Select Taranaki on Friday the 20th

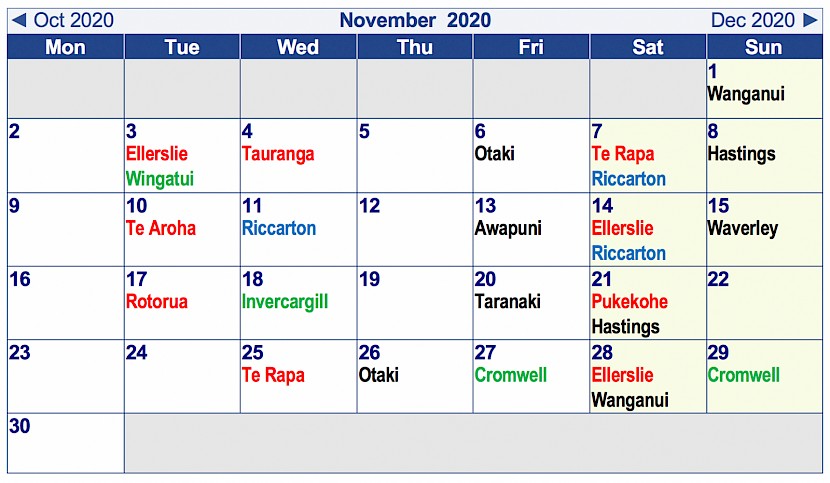pyautogui.click(x=508, y=301)
